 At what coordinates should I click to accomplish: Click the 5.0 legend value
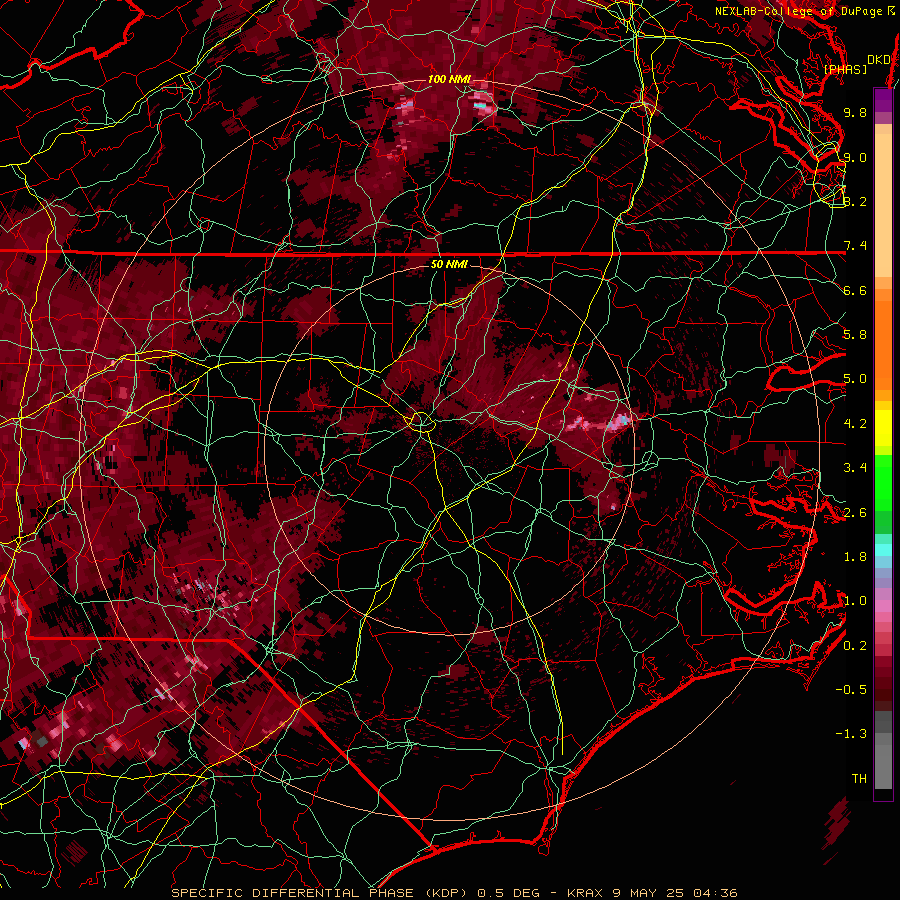click(x=855, y=379)
